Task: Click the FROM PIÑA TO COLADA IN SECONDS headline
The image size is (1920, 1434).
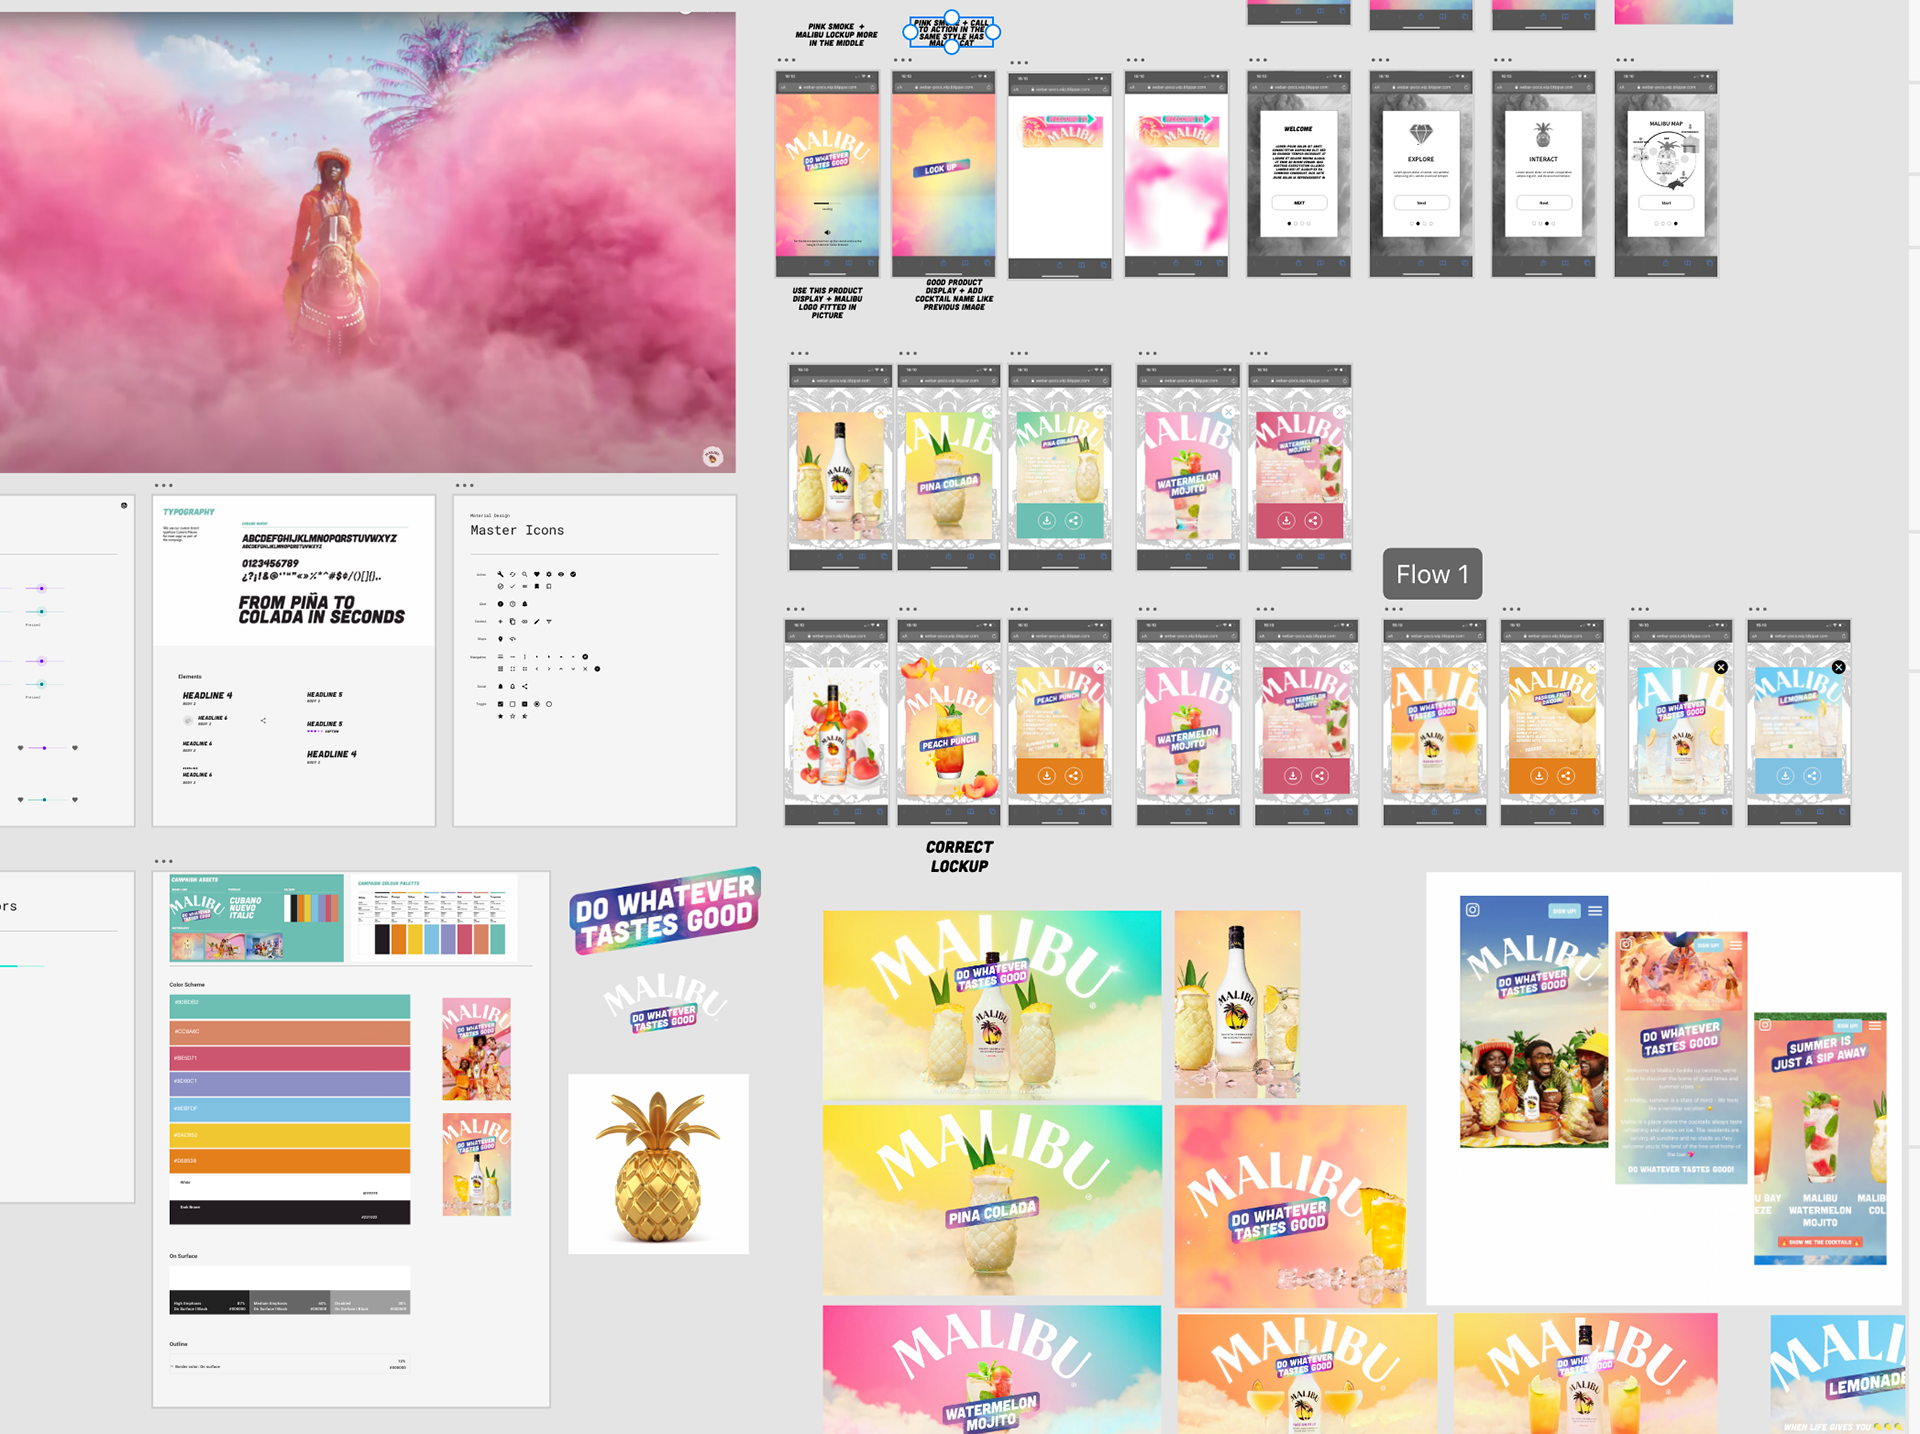Action: coord(321,610)
